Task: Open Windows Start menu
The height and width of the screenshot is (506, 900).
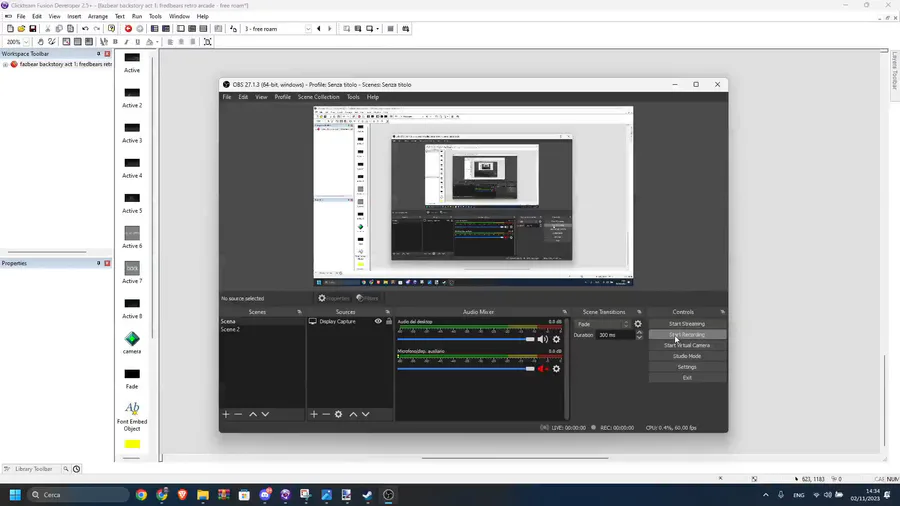Action: [x=15, y=495]
